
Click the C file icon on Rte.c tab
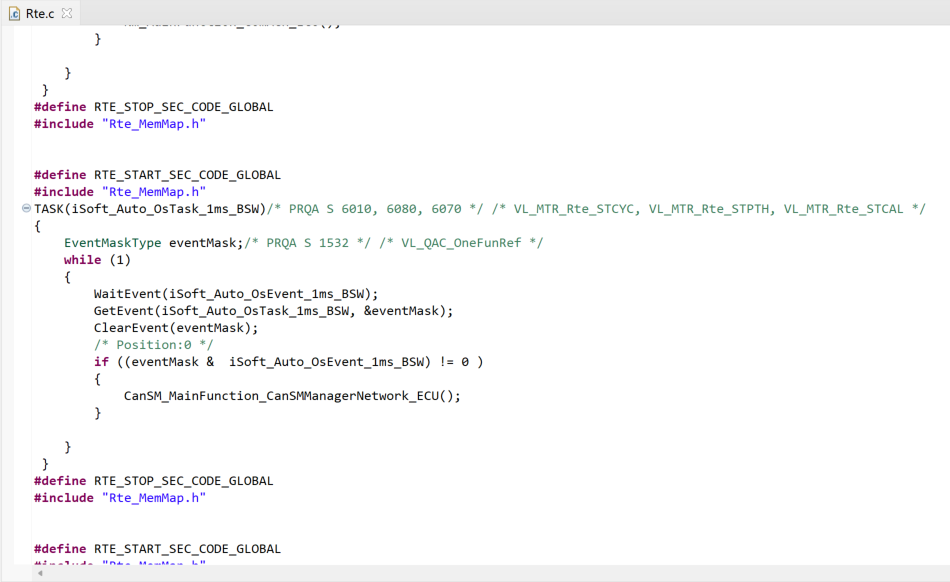(14, 13)
